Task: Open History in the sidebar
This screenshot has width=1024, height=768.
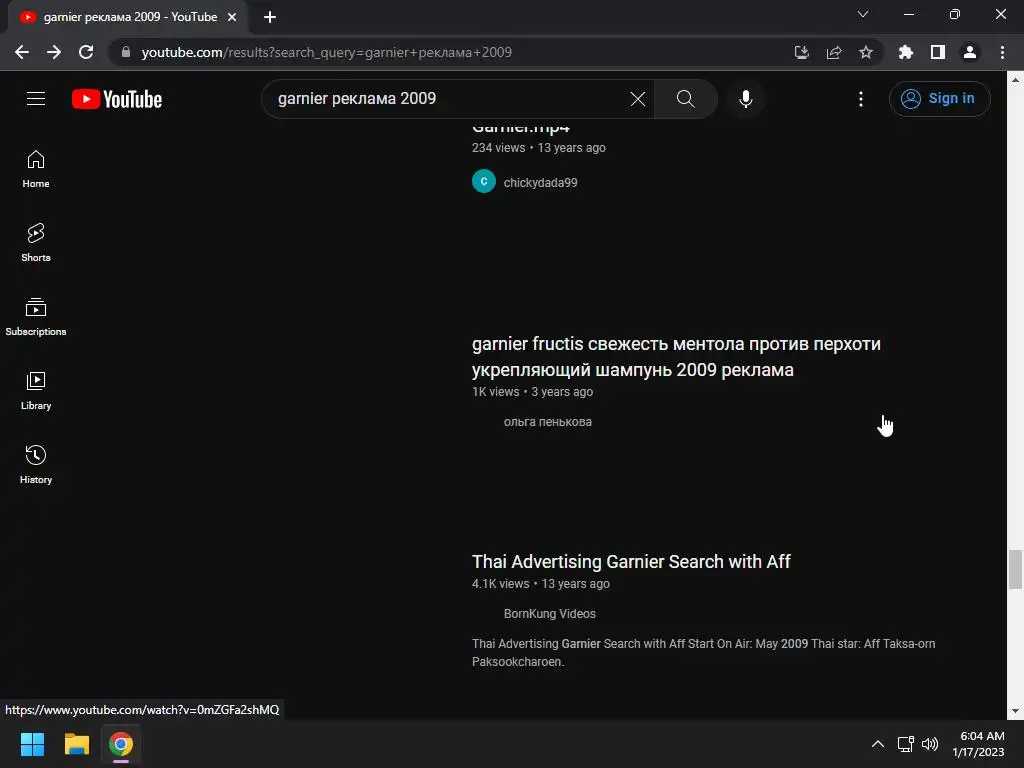Action: 36,464
